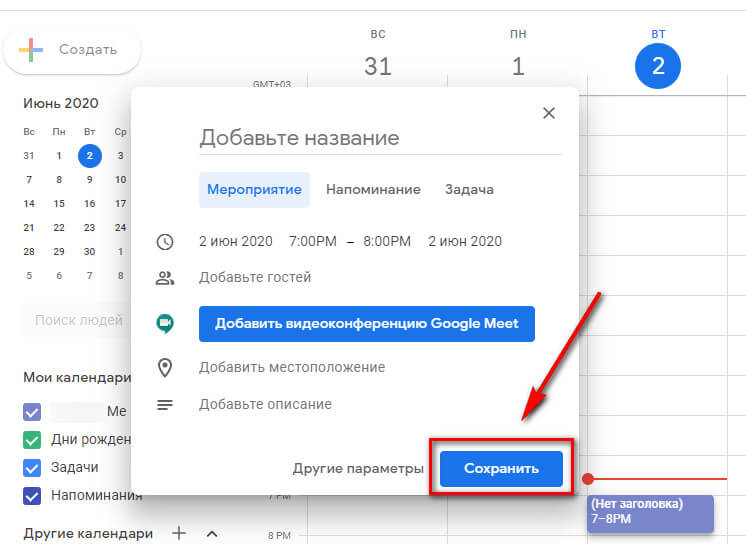Viewport: 746px width, 544px height.
Task: Click the description lines icon
Action: pyautogui.click(x=165, y=405)
